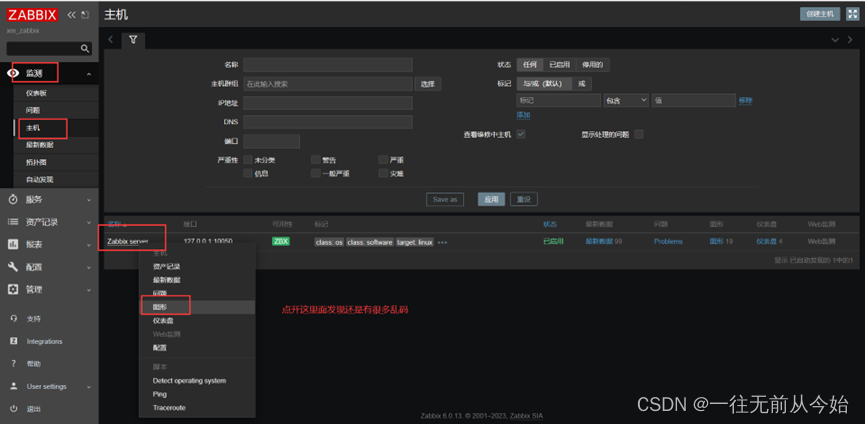The height and width of the screenshot is (424, 865).
Task: Toggle 查看维修中主机 checkbox
Action: coord(521,134)
